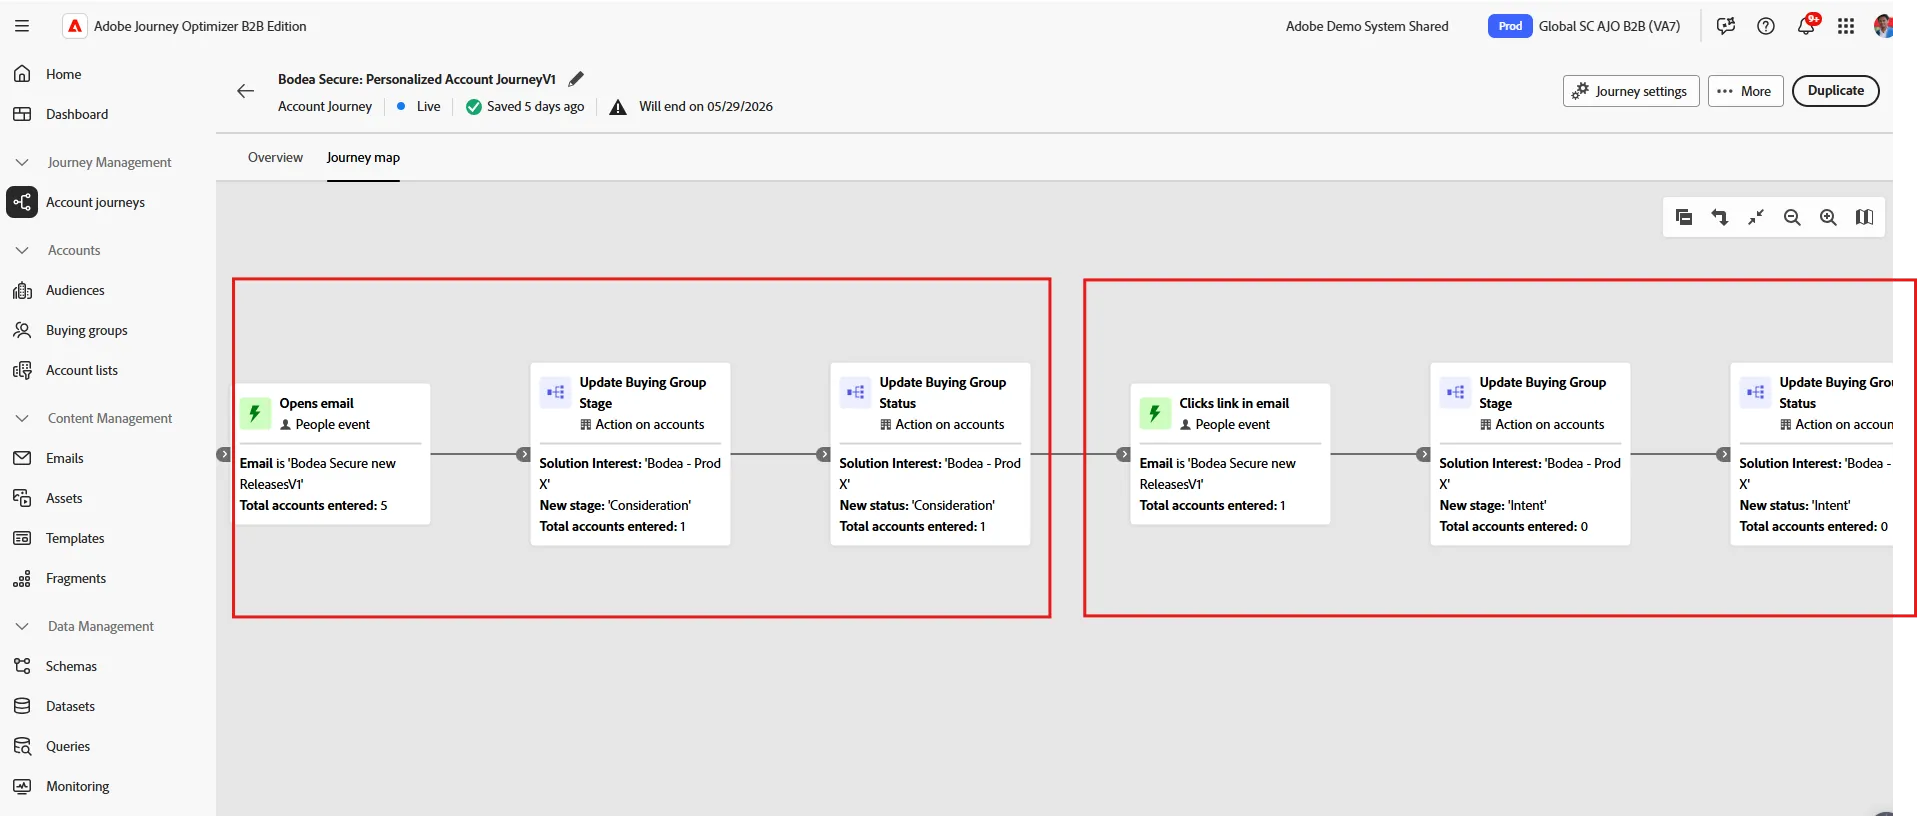Screen dimensions: 1918x816
Task: Zoom out of the journey map
Action: click(1792, 217)
